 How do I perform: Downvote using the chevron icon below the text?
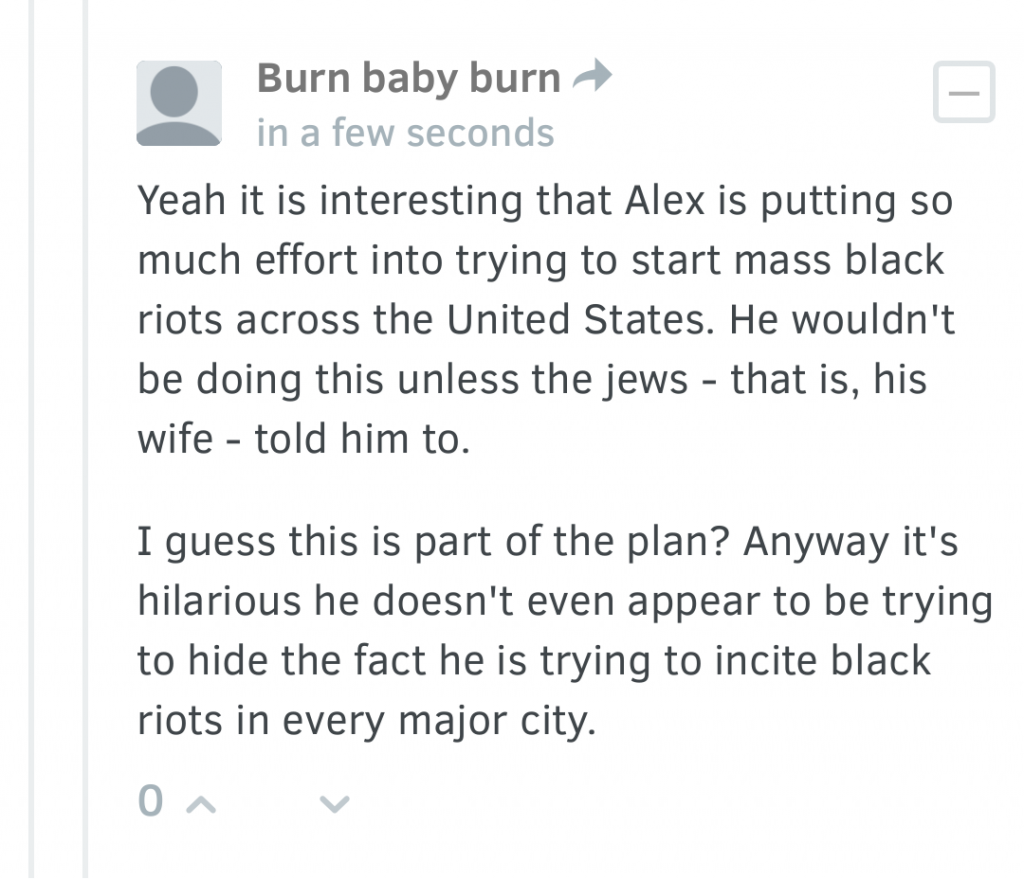click(333, 802)
